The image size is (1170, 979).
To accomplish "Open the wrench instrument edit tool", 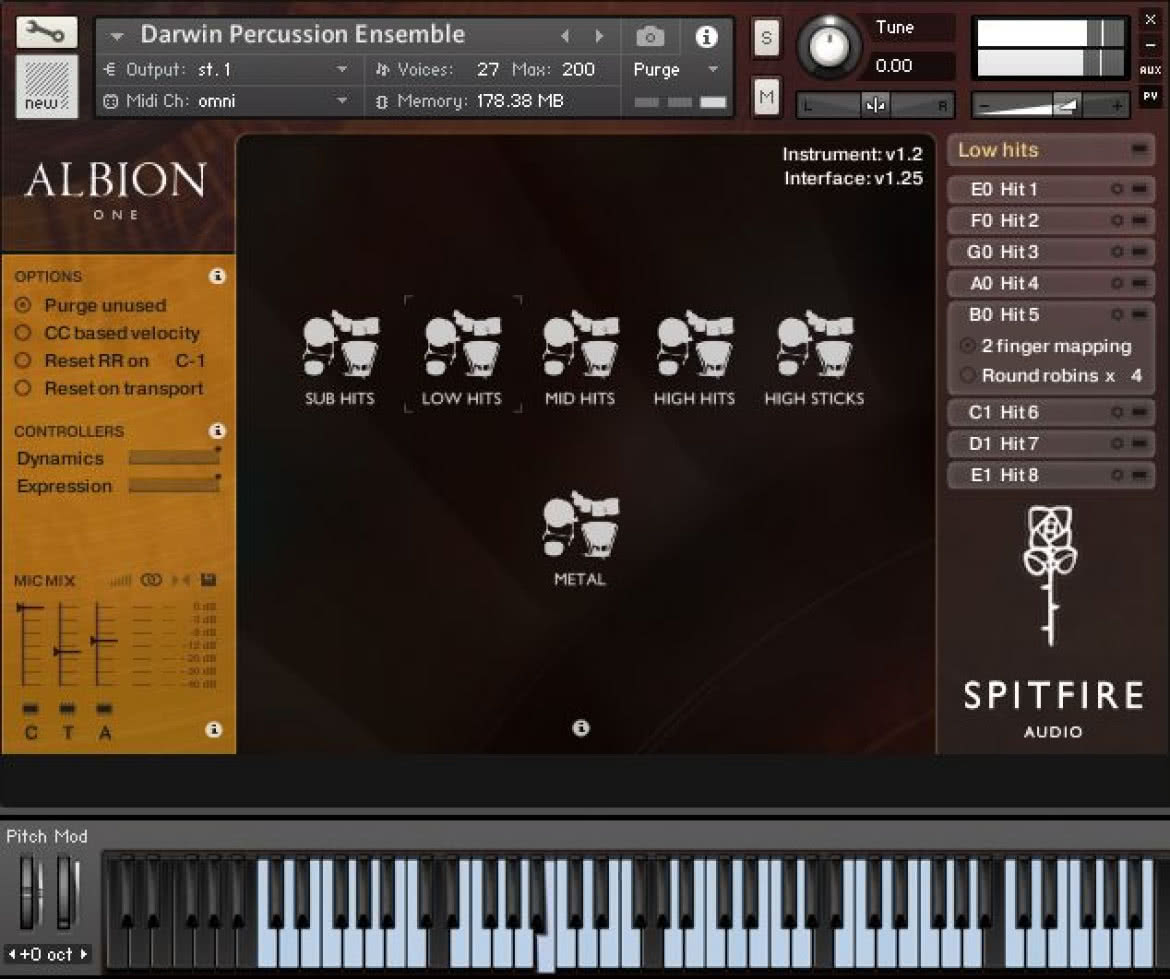I will [x=46, y=31].
